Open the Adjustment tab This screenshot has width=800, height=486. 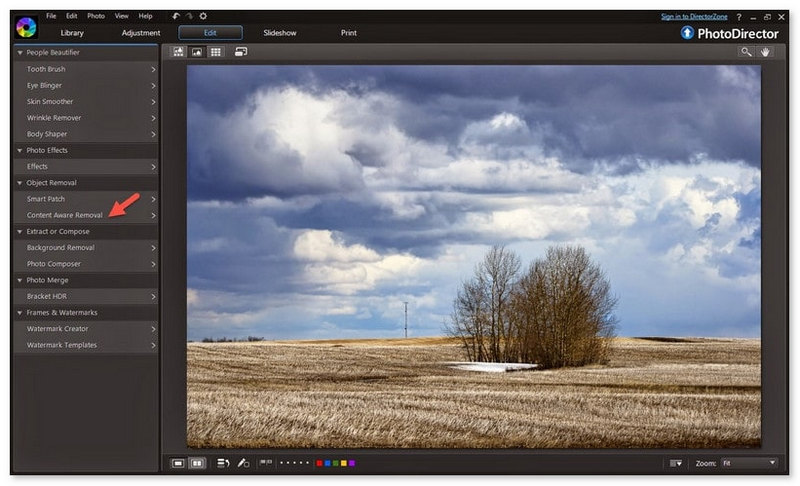(141, 33)
